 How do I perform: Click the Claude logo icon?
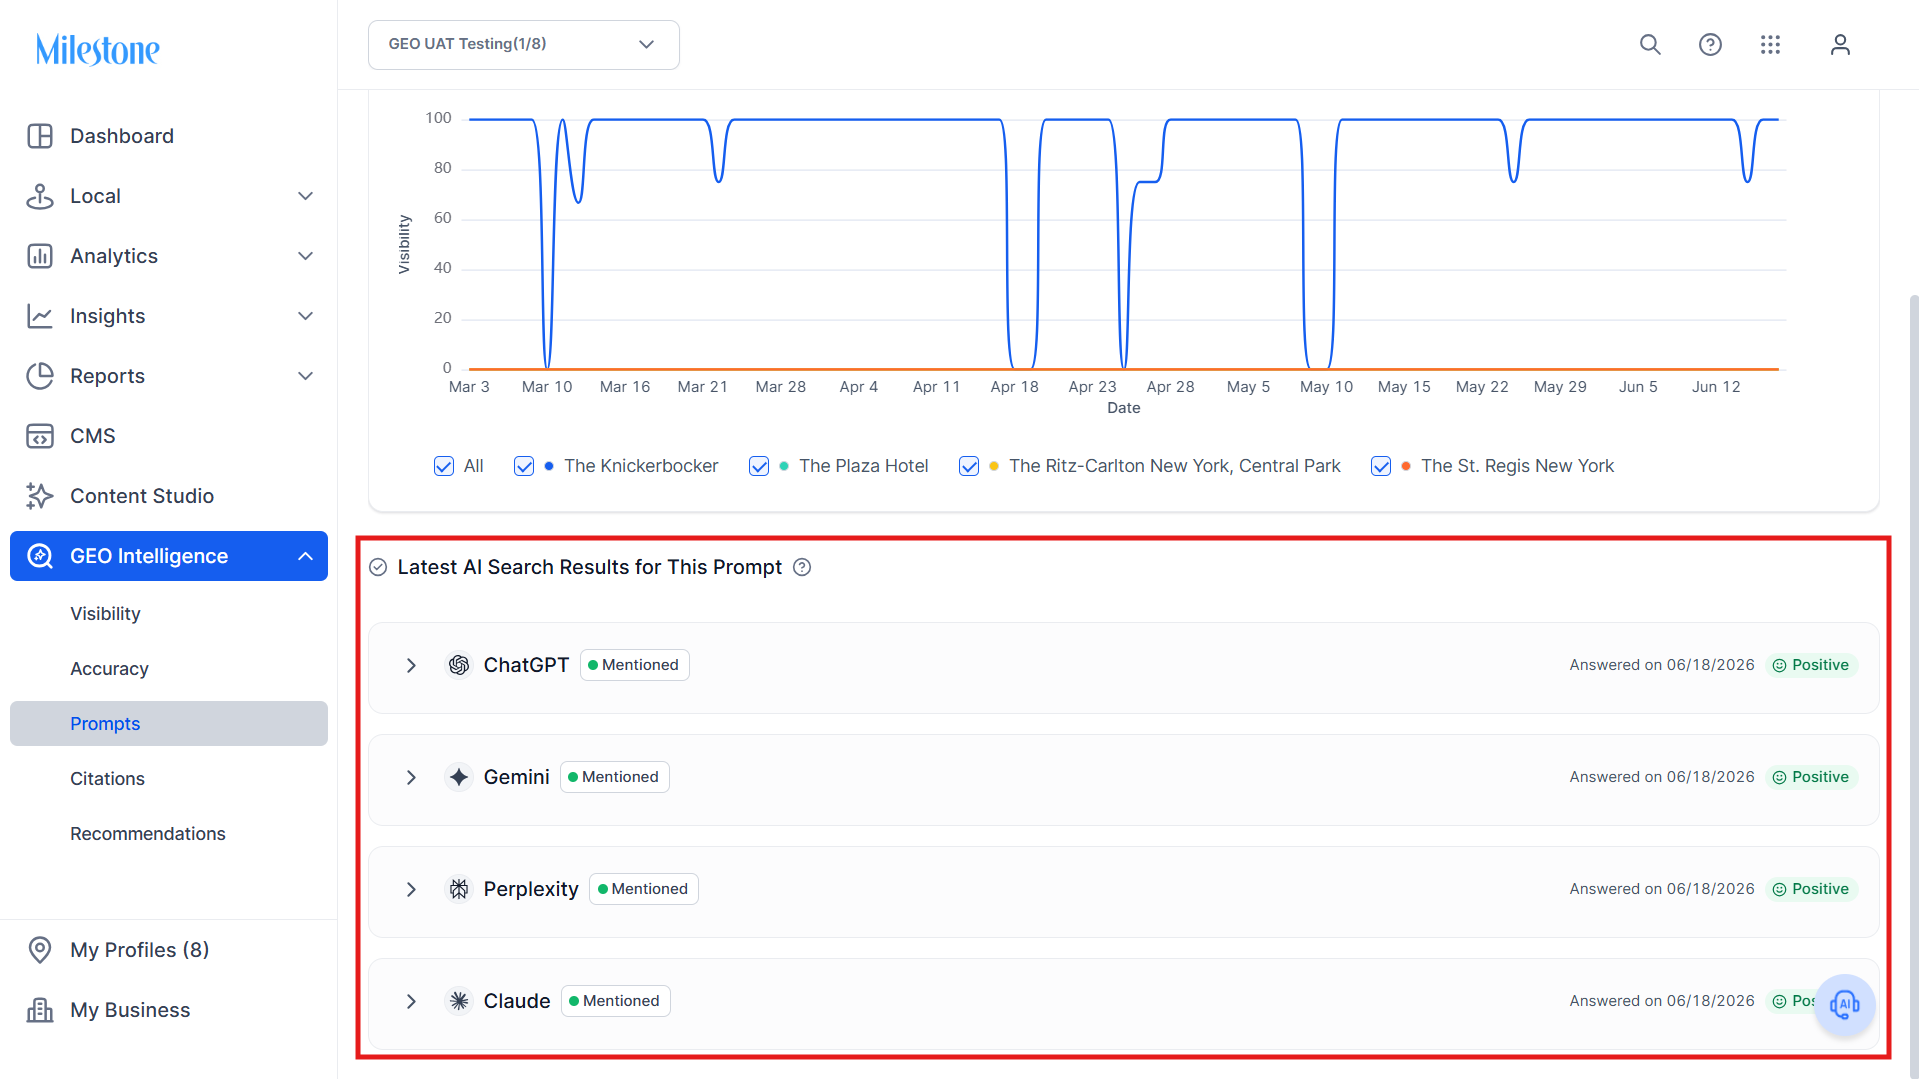click(459, 1001)
